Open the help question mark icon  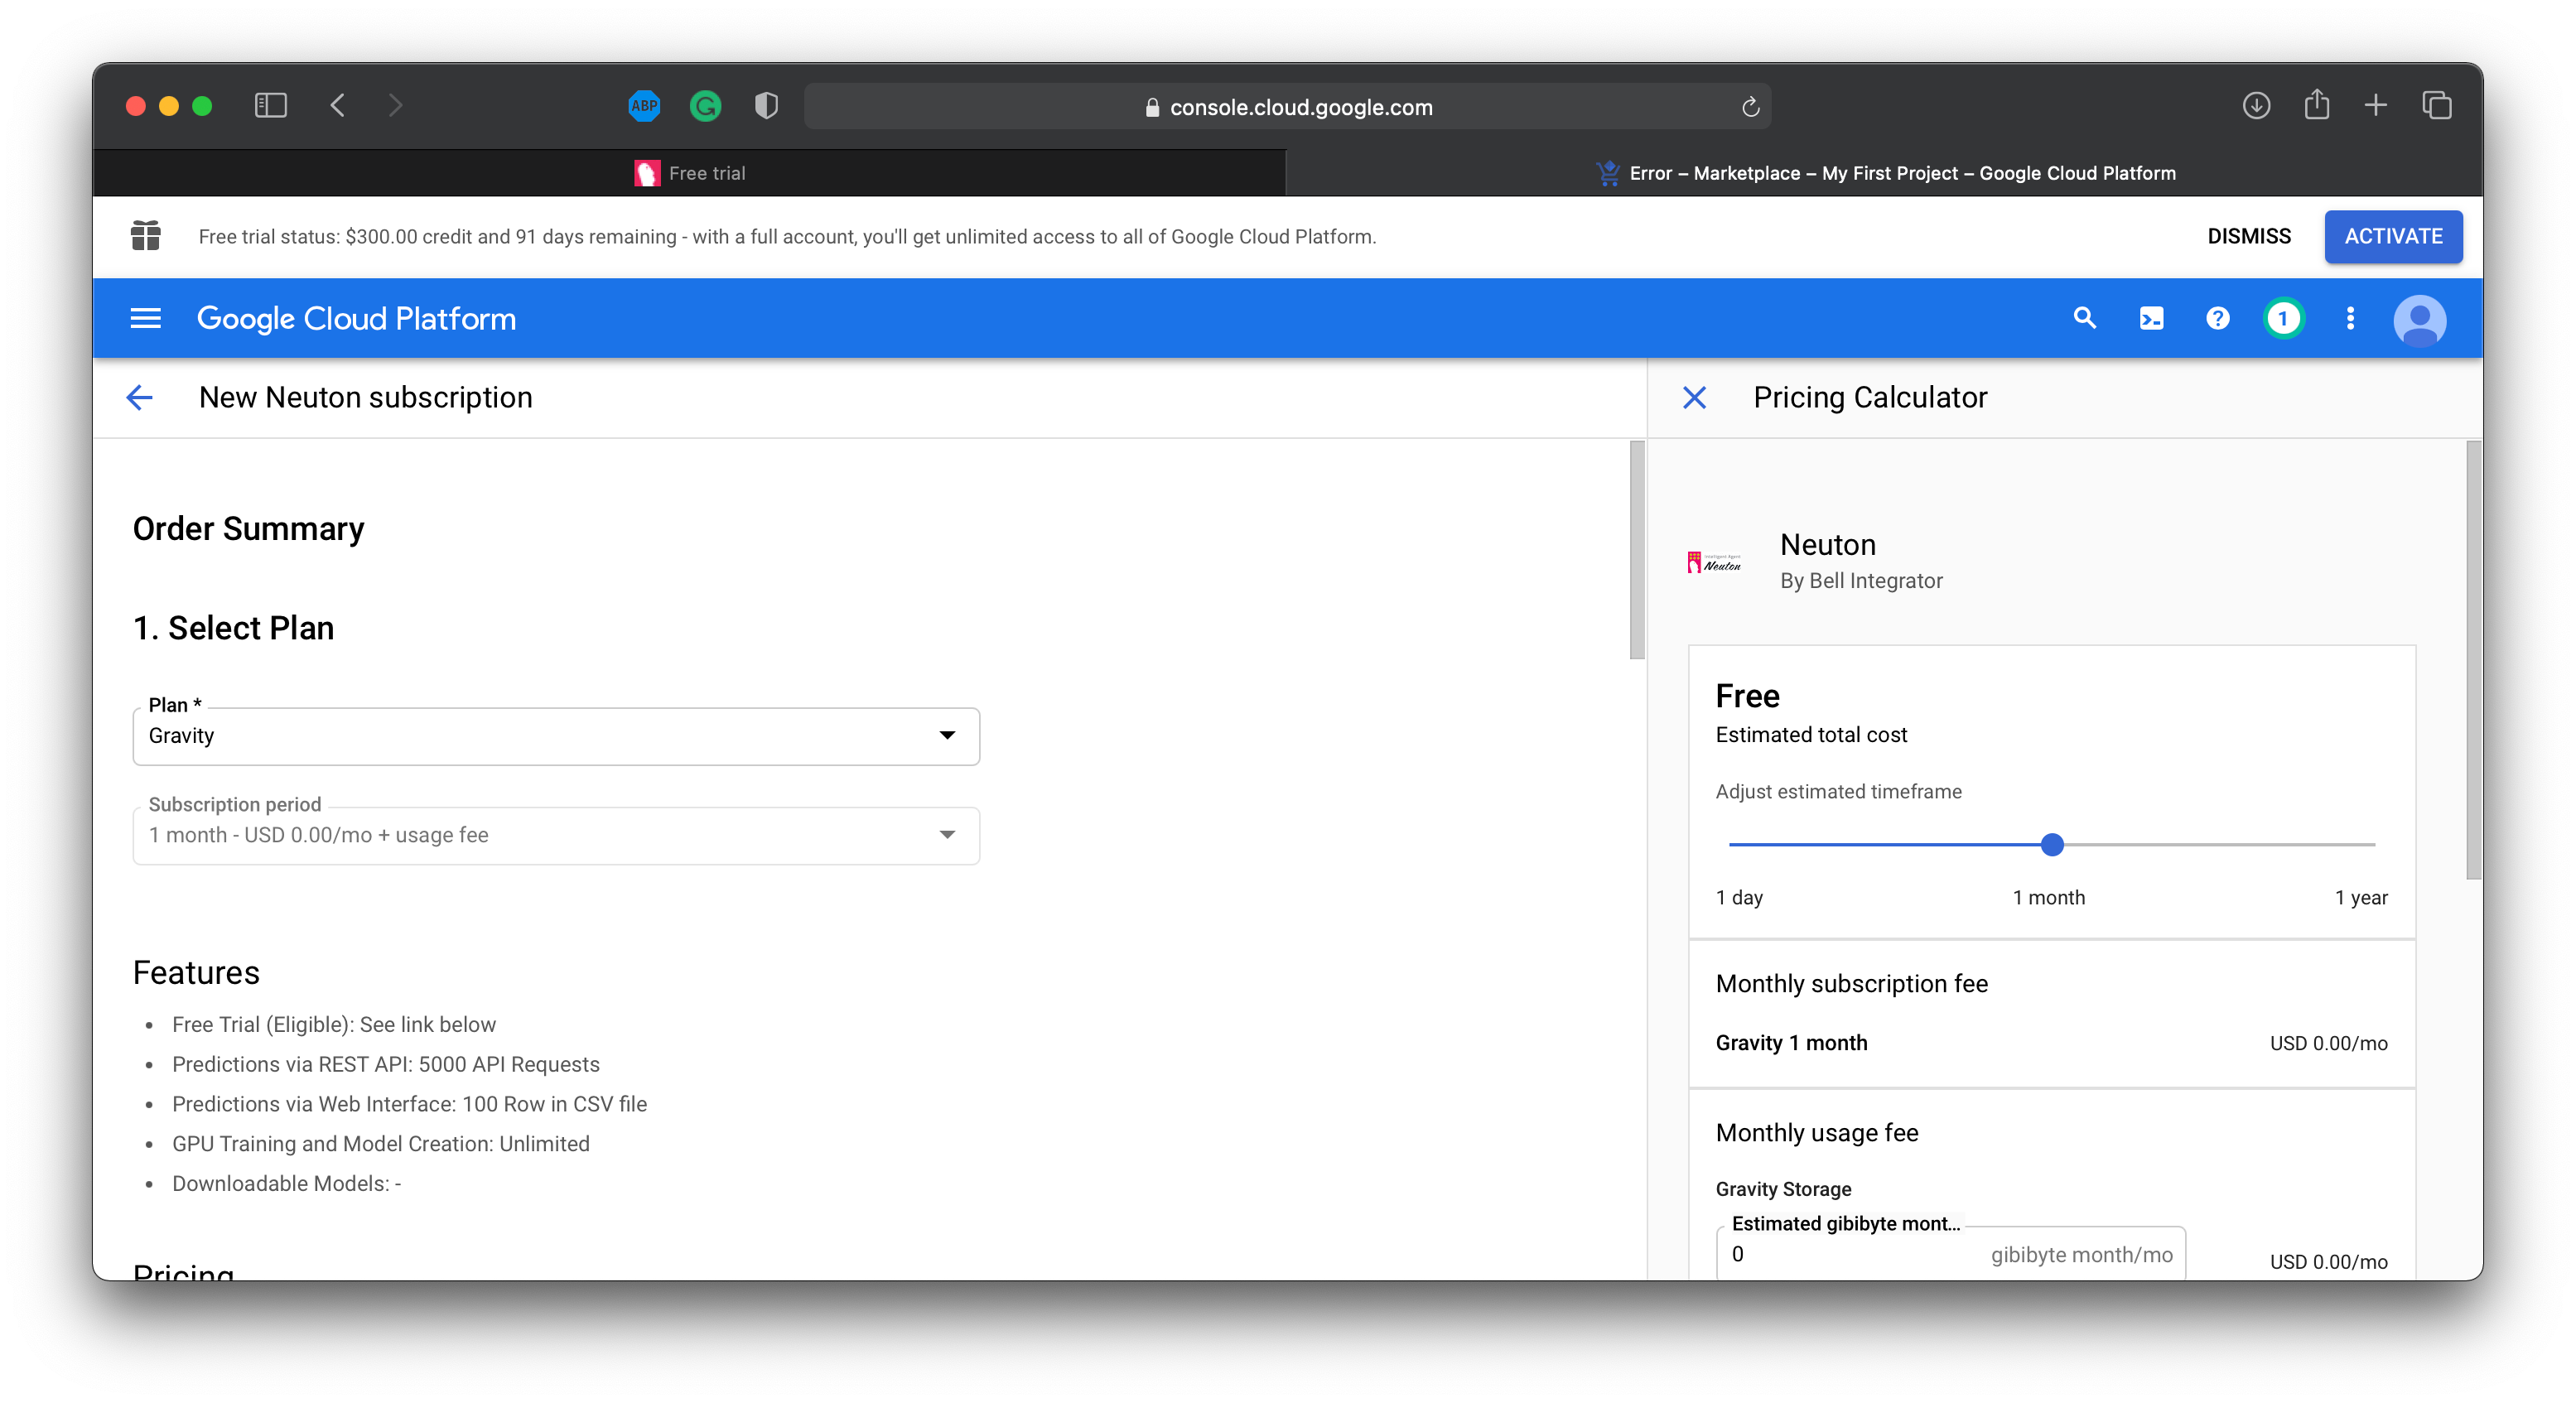pos(2217,318)
